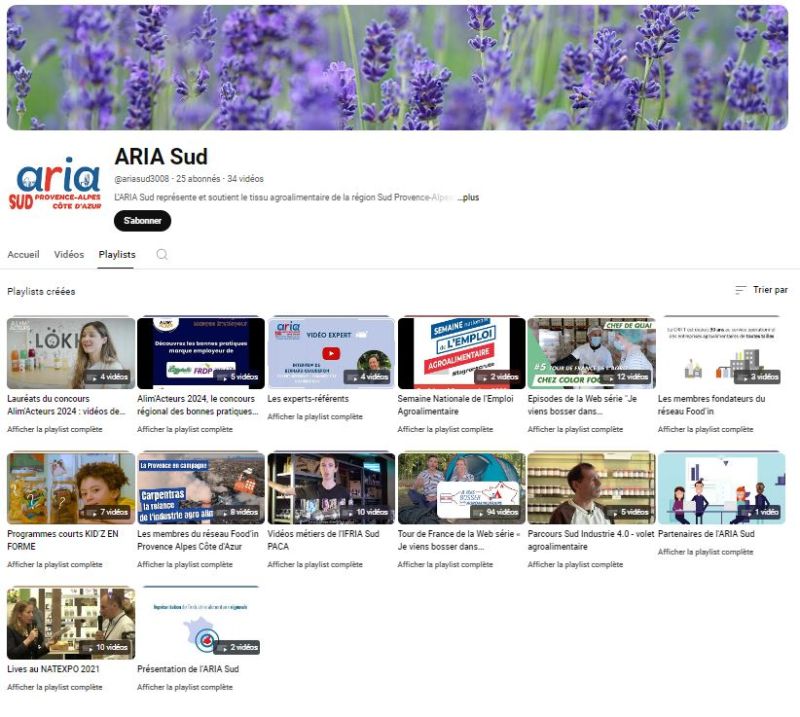
Task: Click the 12 vidéos playlist badge
Action: 626,377
